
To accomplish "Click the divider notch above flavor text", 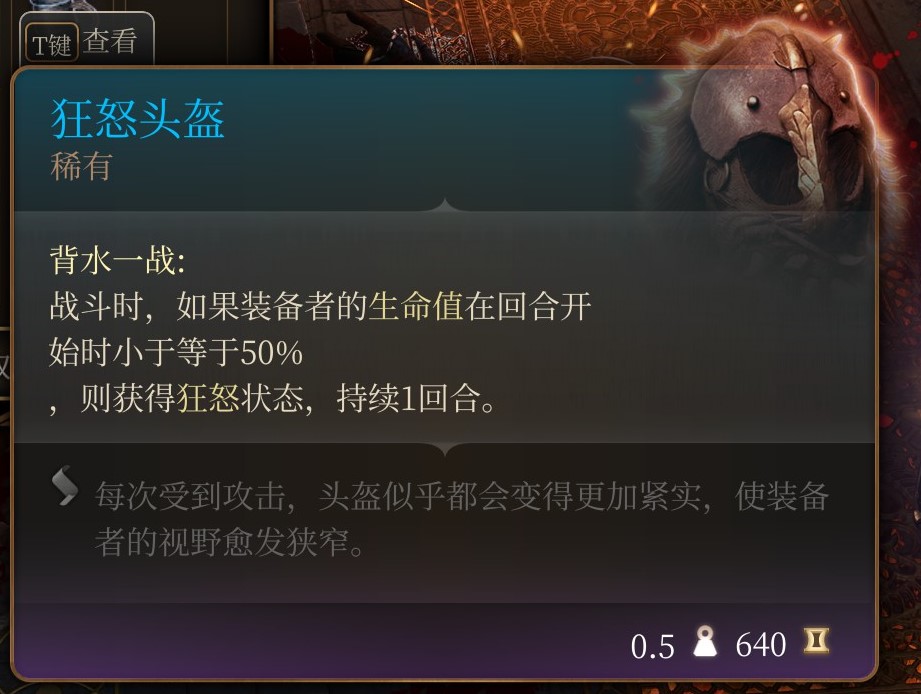I will (x=445, y=450).
